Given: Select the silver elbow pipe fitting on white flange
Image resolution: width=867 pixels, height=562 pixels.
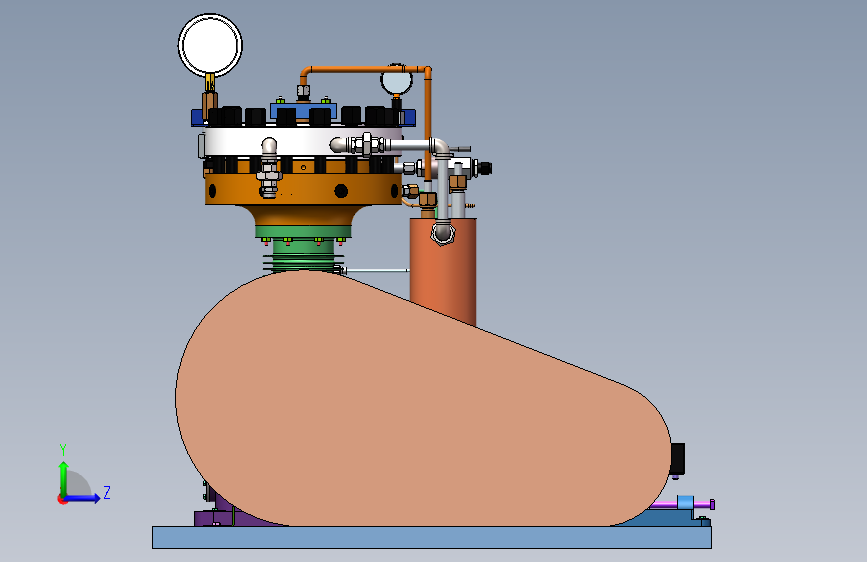Looking at the screenshot, I should (269, 147).
